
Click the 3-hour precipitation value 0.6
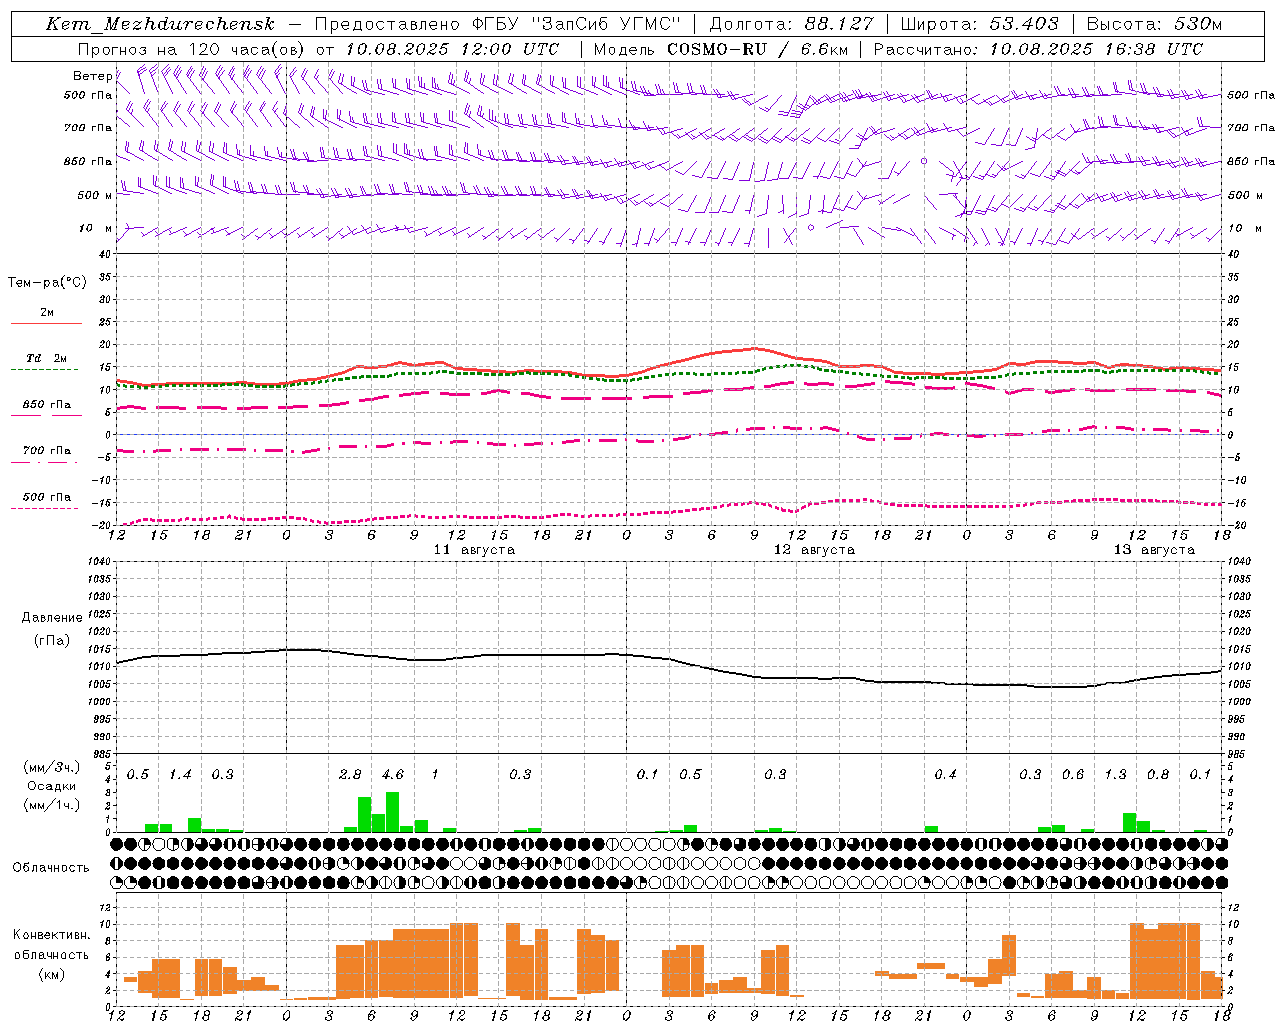1073,775
